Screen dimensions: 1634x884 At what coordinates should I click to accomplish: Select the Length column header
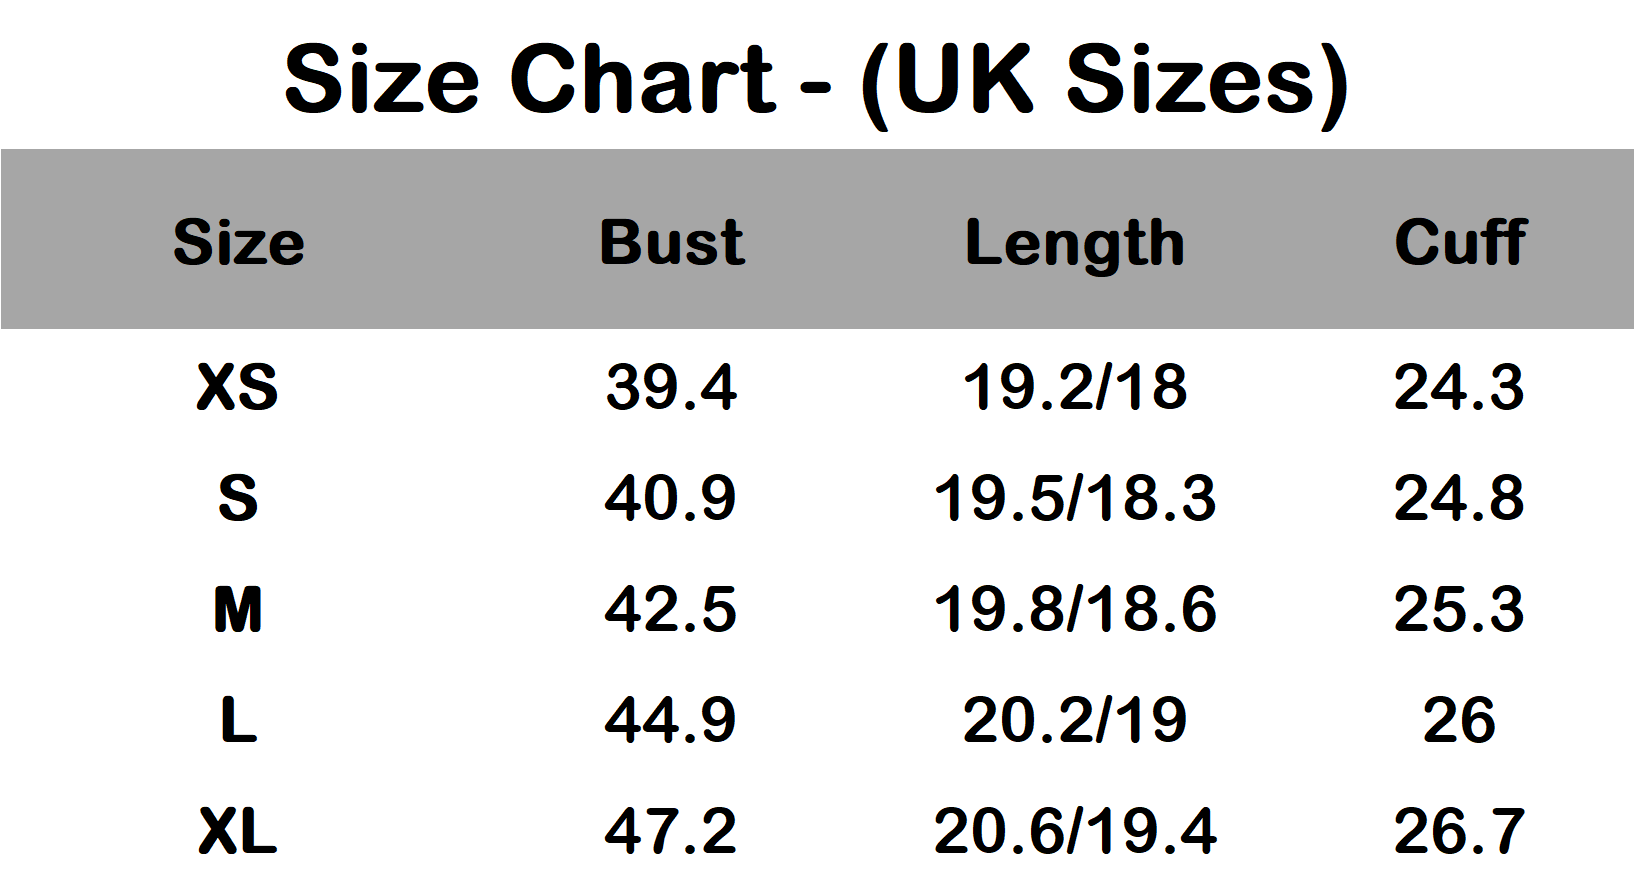(x=1075, y=244)
